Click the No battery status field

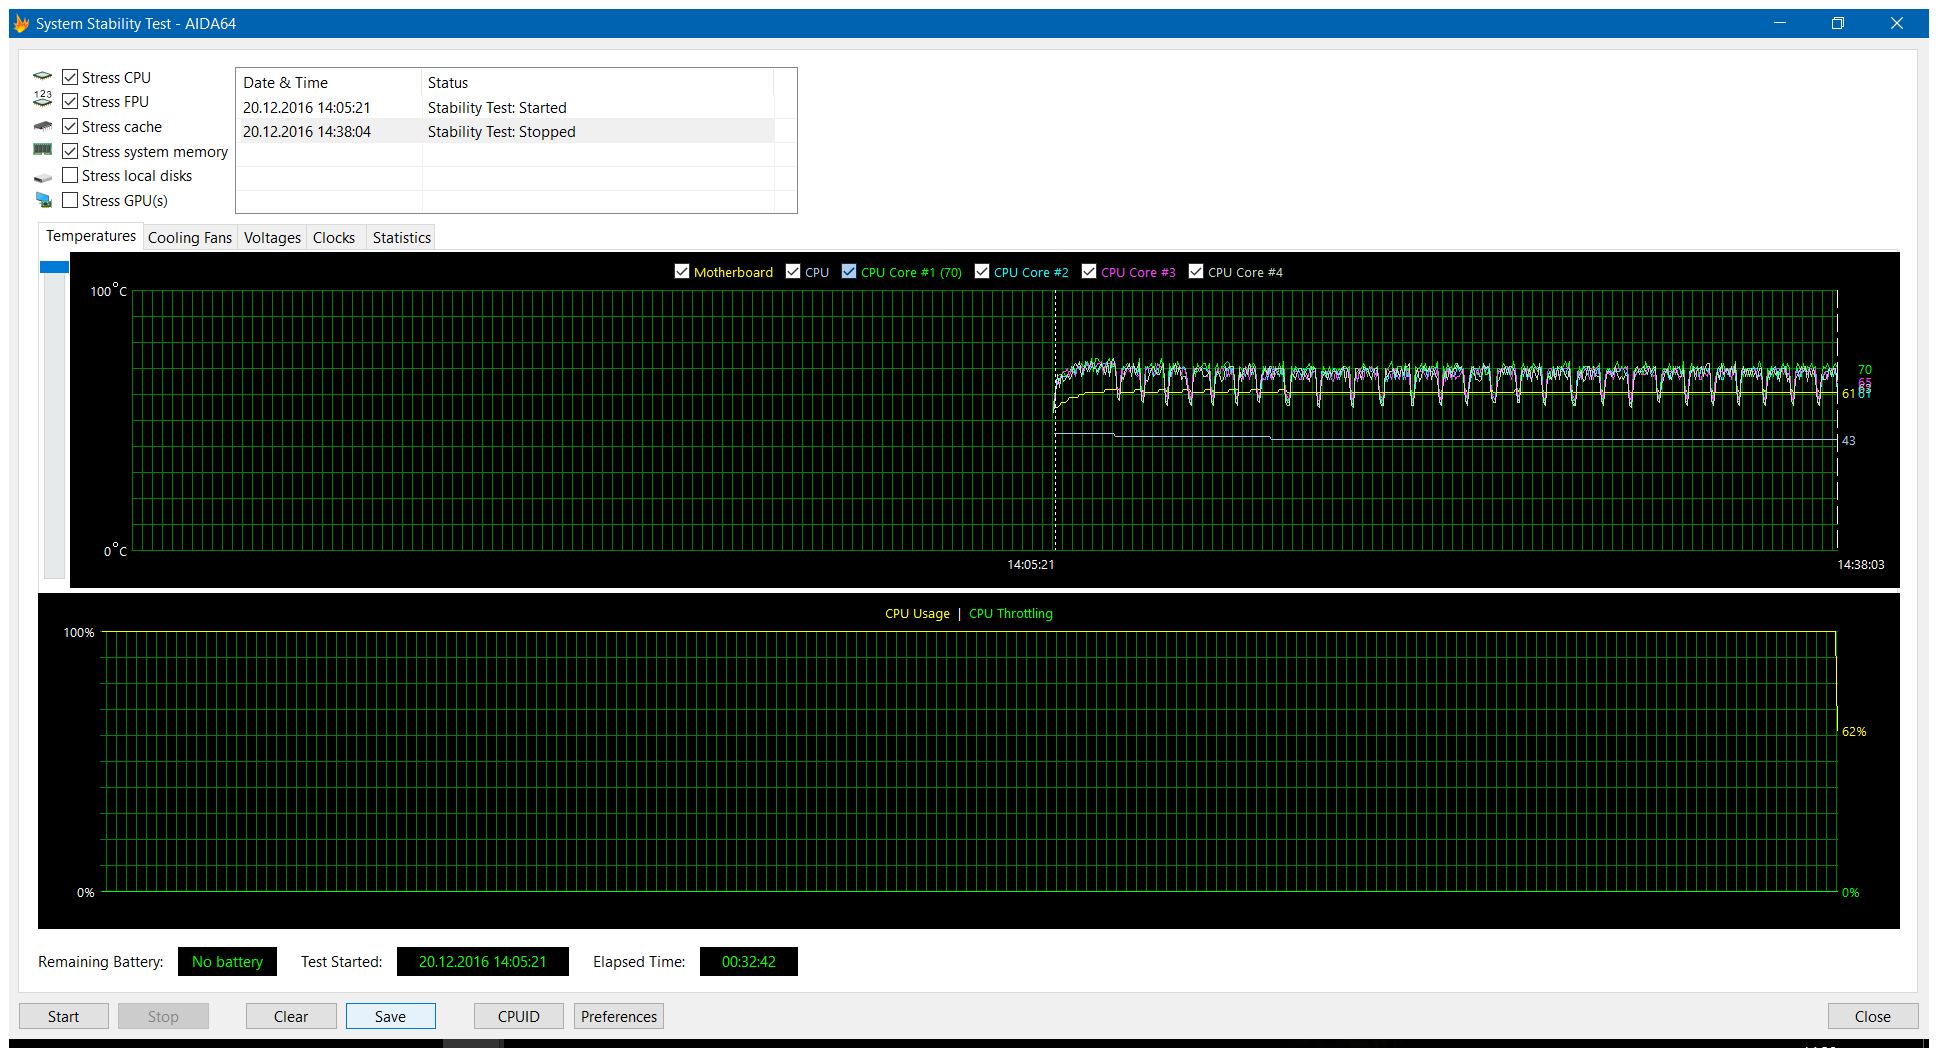[227, 961]
